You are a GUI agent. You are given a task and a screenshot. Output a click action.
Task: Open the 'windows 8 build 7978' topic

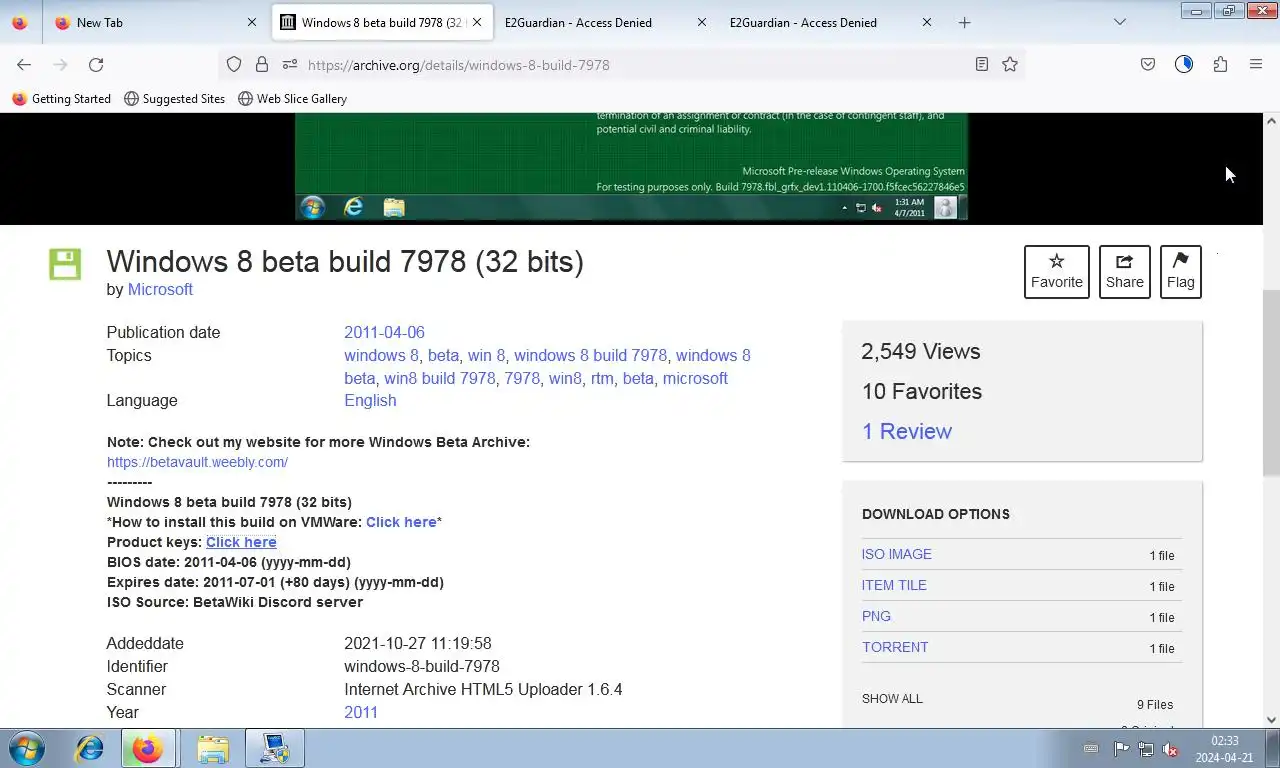tap(590, 355)
